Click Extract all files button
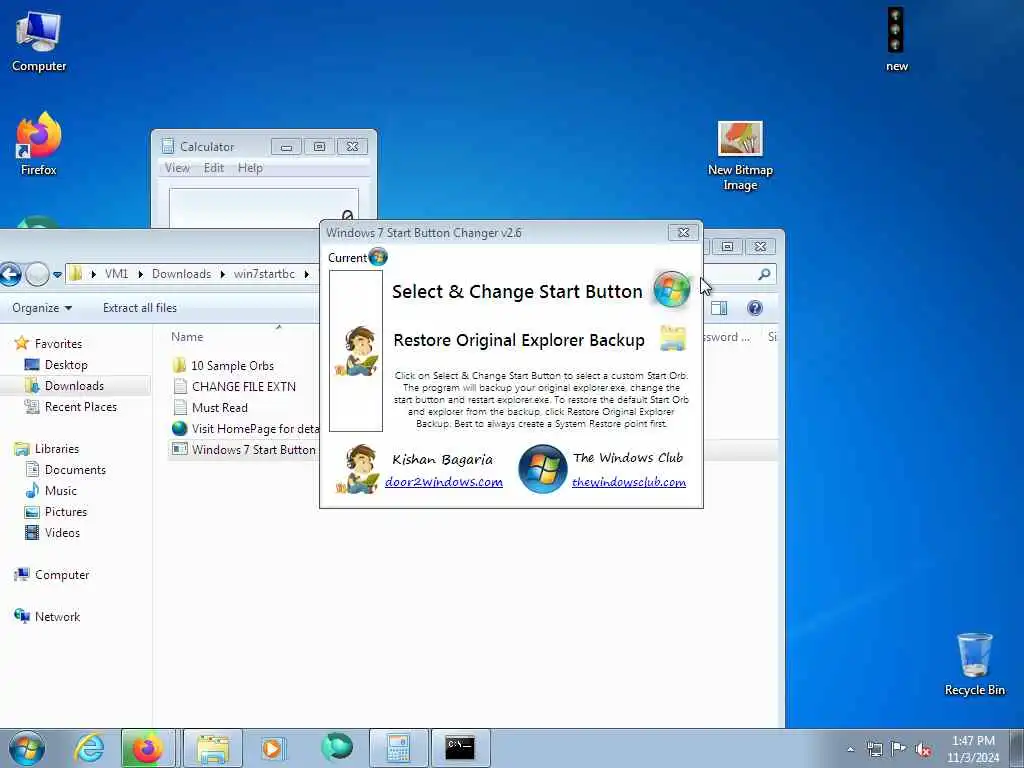The height and width of the screenshot is (768, 1024). coord(140,308)
